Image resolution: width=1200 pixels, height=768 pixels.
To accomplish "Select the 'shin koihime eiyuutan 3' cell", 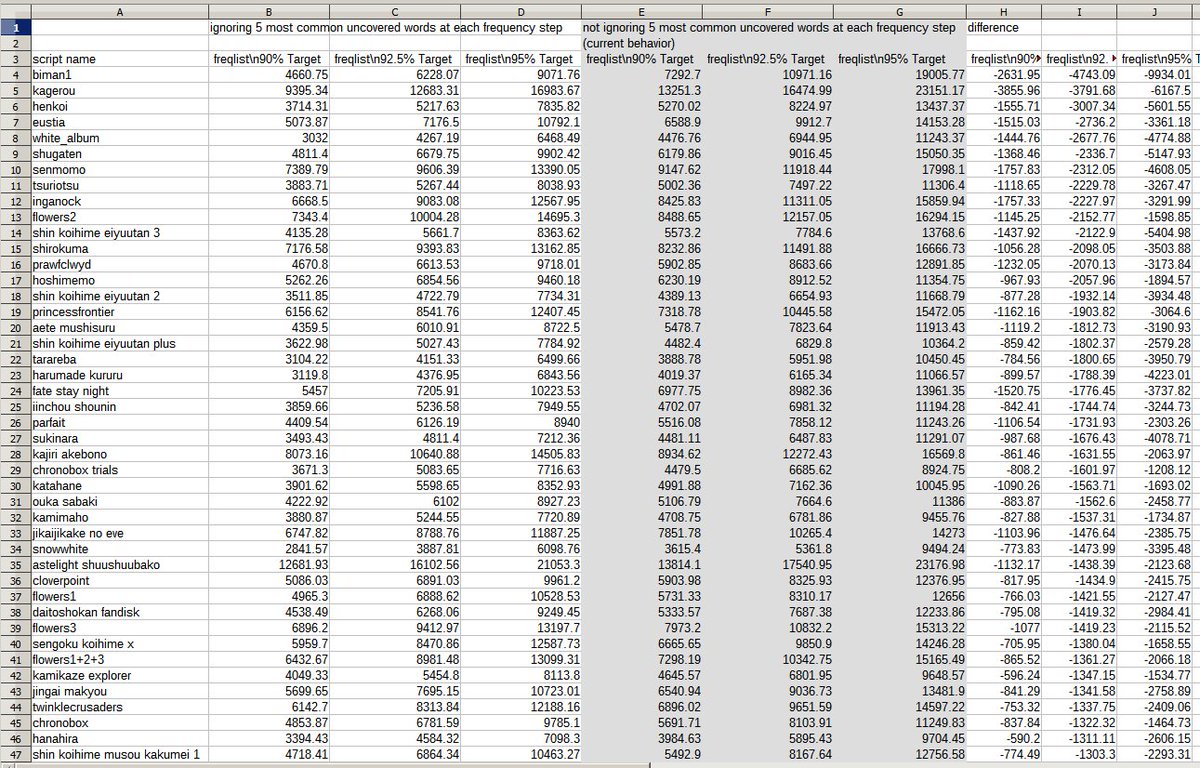I will coord(119,233).
